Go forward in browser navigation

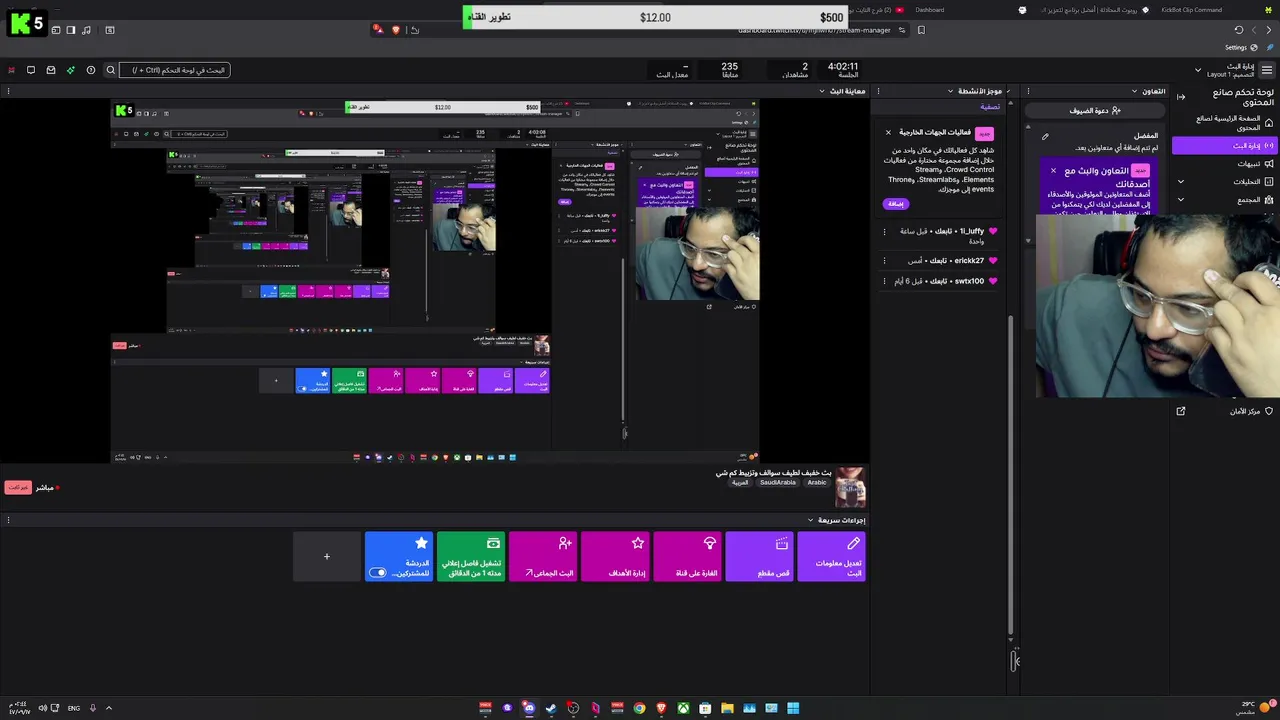tap(1256, 30)
